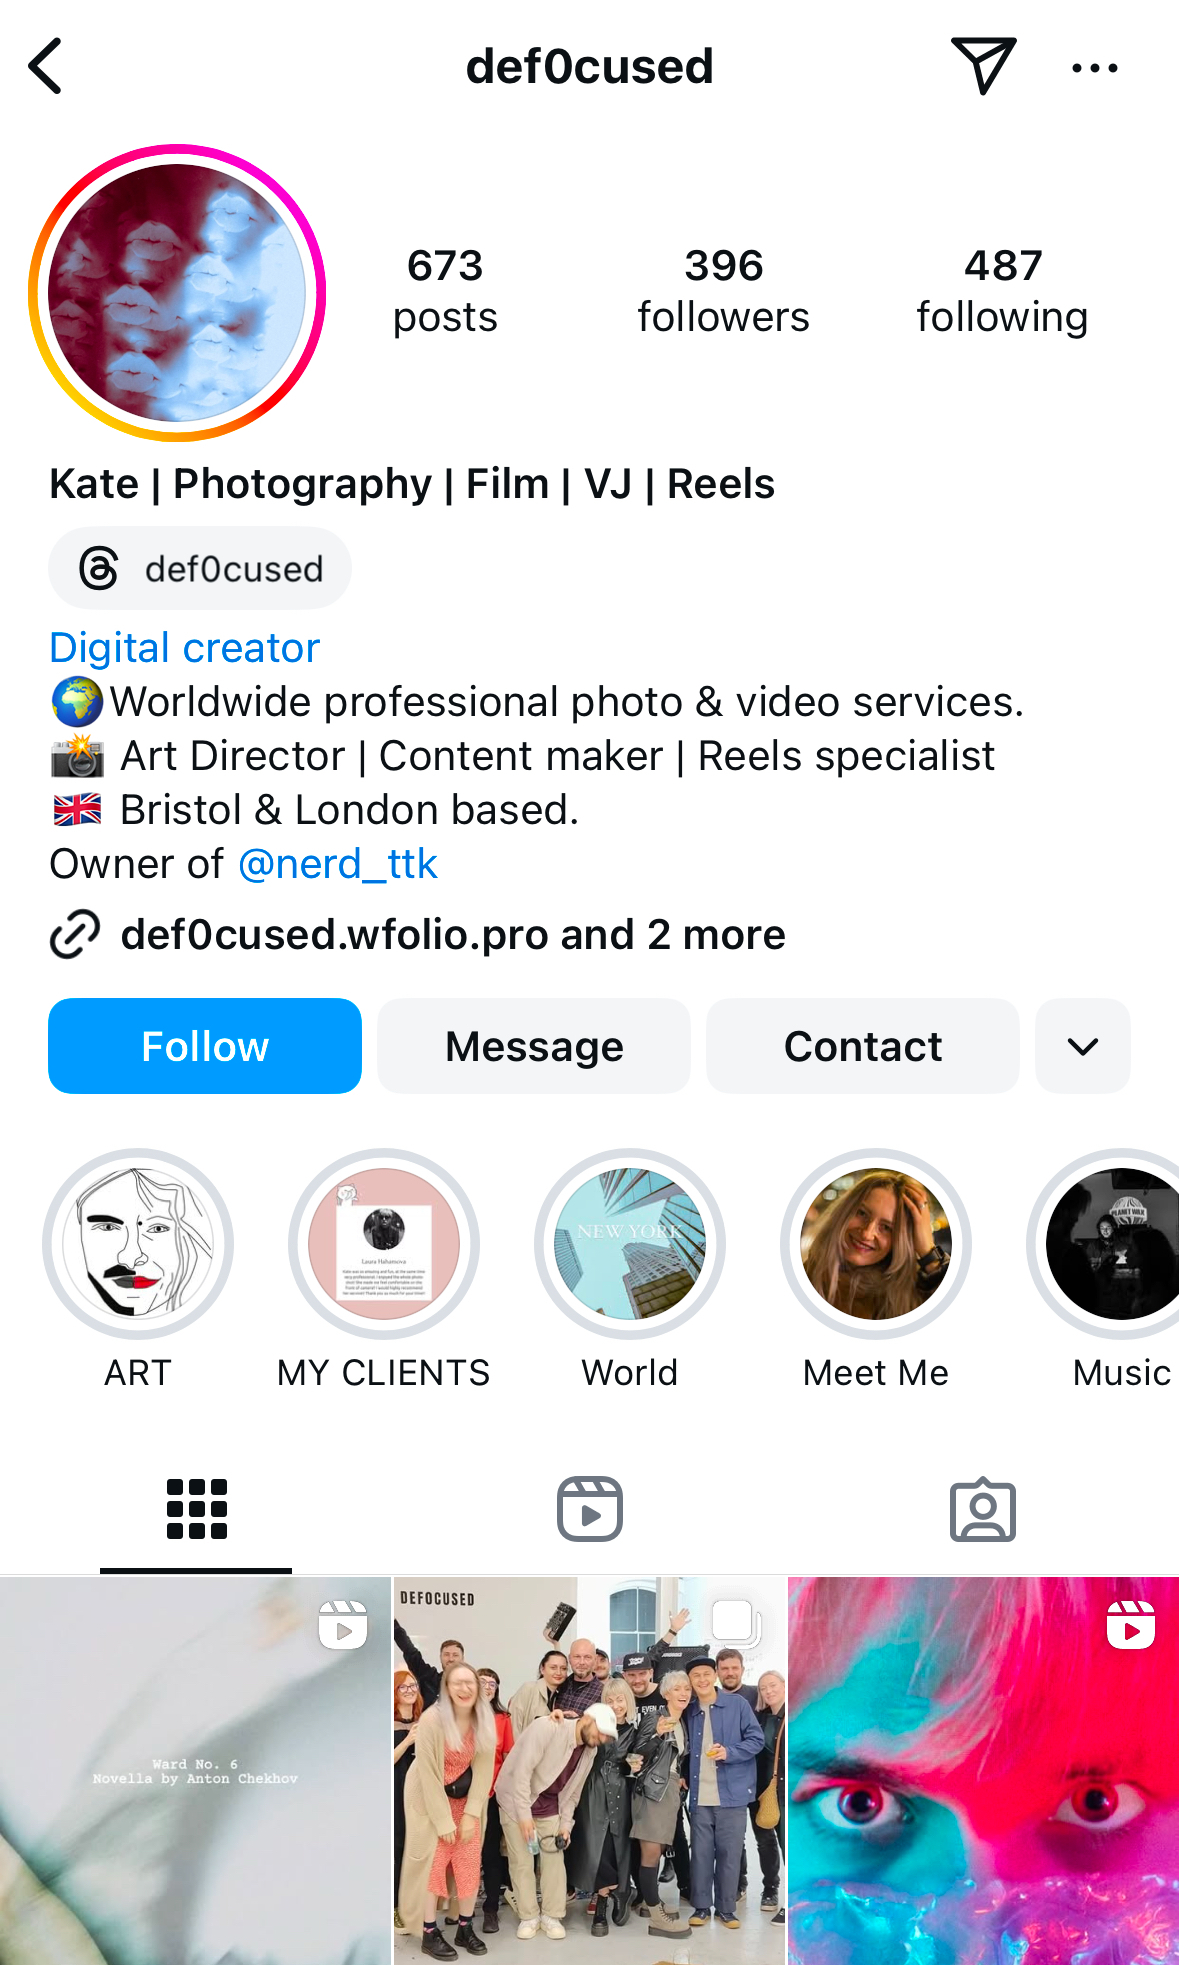View the profile picture story

pyautogui.click(x=177, y=293)
